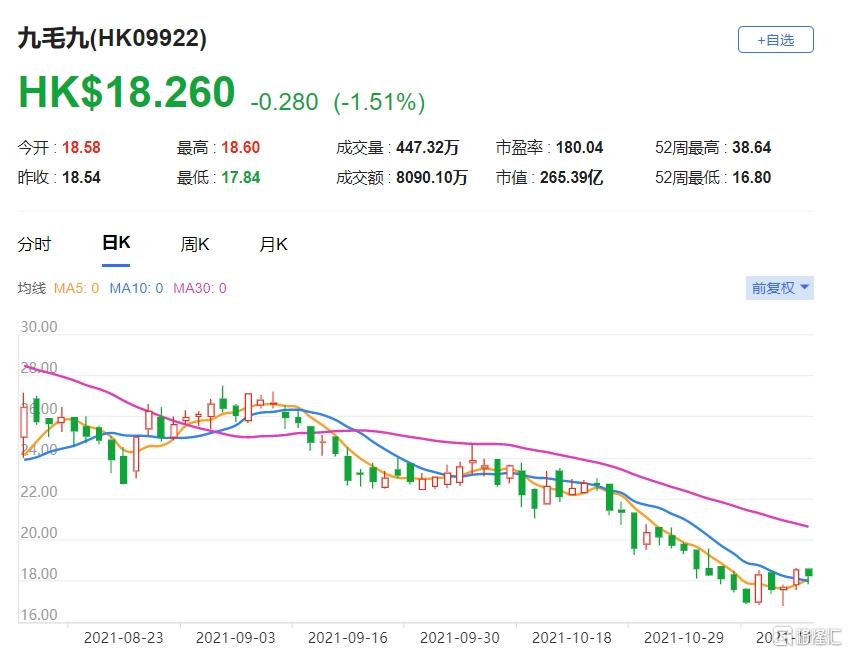
Task: Expand the 前复权 adjustment dropdown
Action: [x=781, y=288]
